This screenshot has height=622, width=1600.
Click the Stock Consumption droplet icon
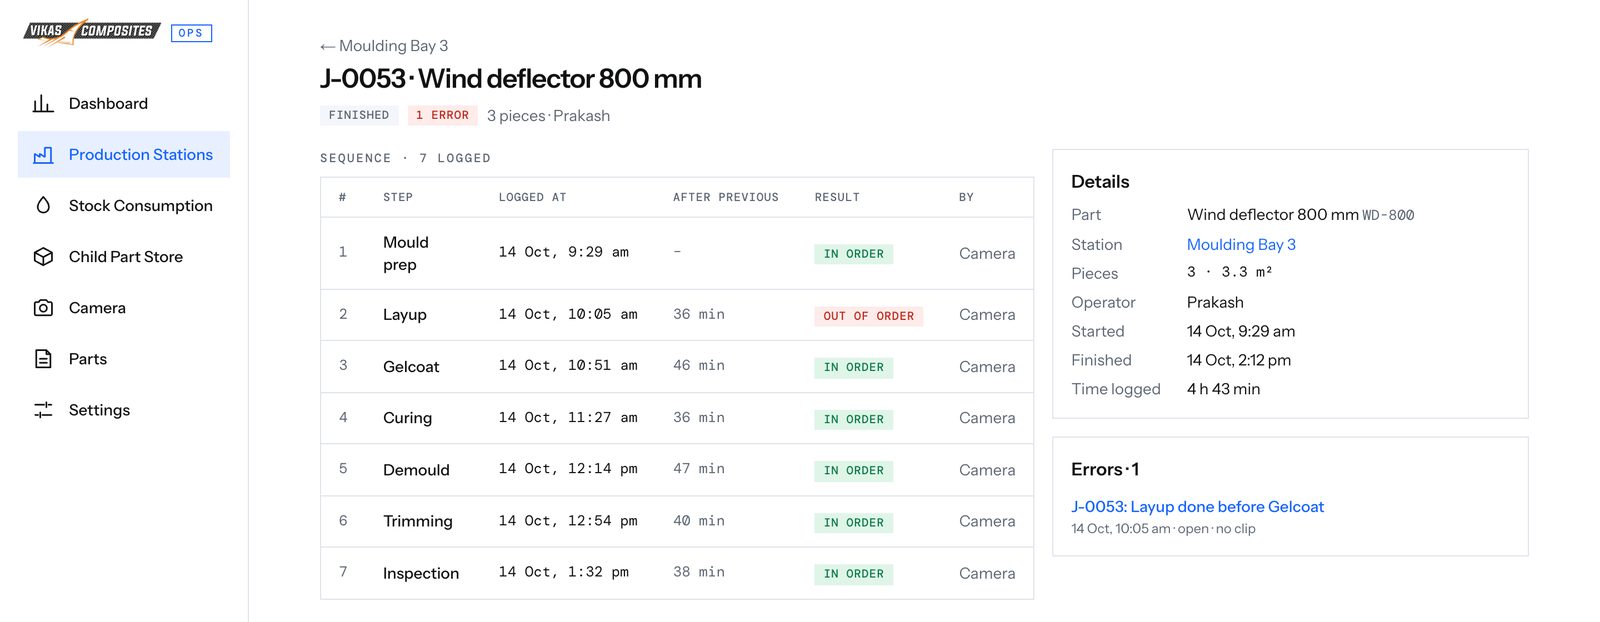coord(43,206)
